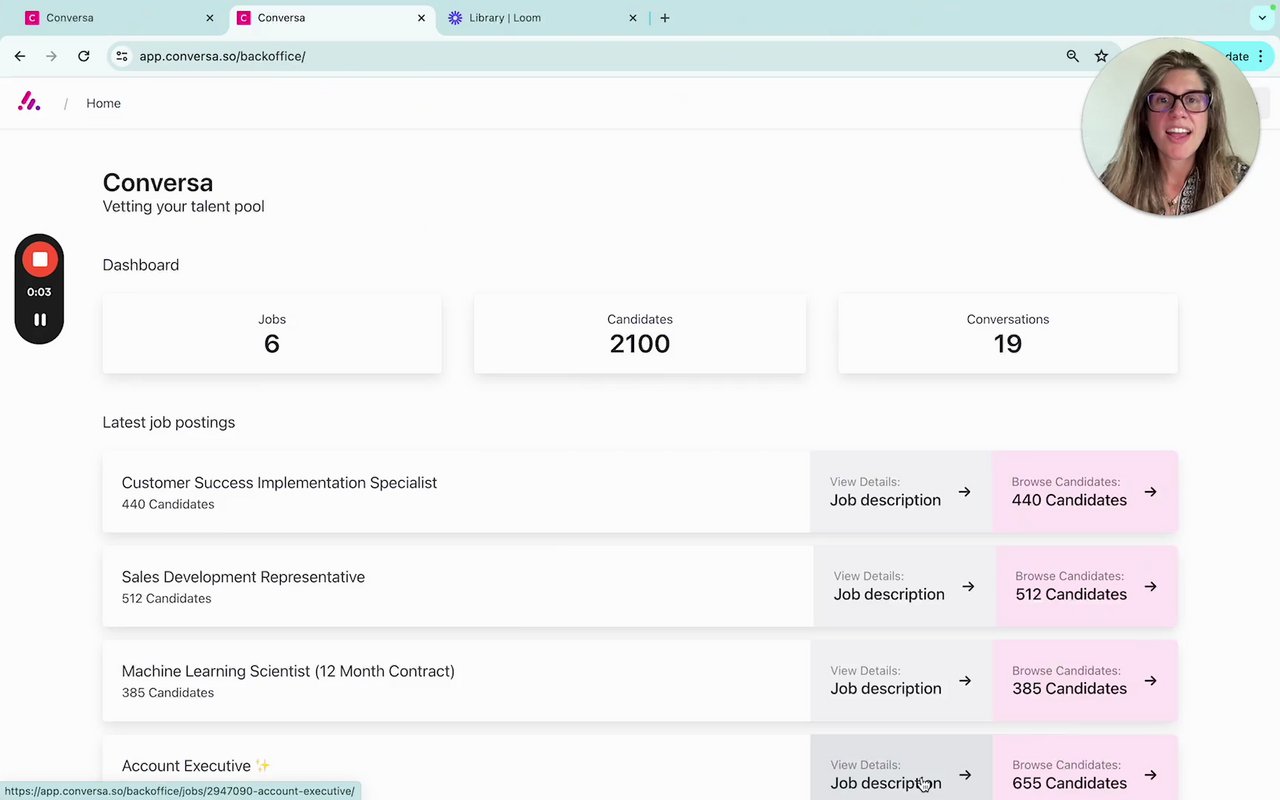
Task: Open Sales Development Representative posting
Action: point(458,586)
